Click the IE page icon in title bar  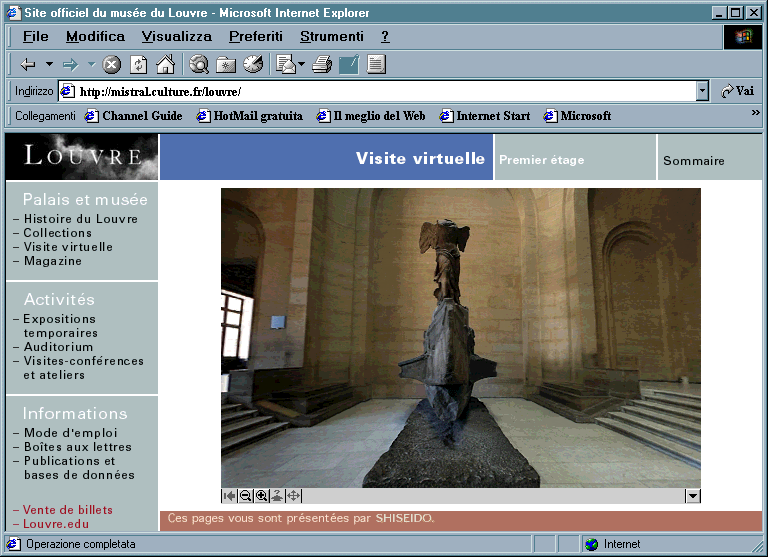point(14,13)
